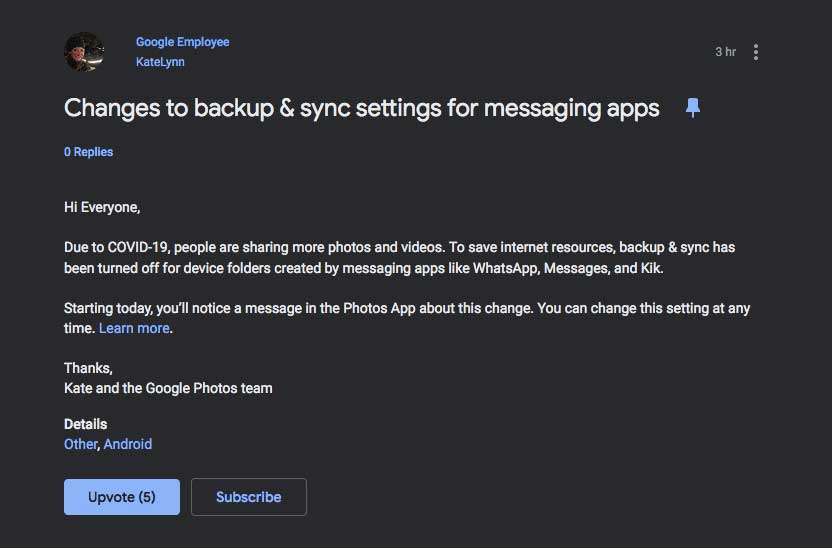This screenshot has width=832, height=548.
Task: Select the Other details tag
Action: 80,444
